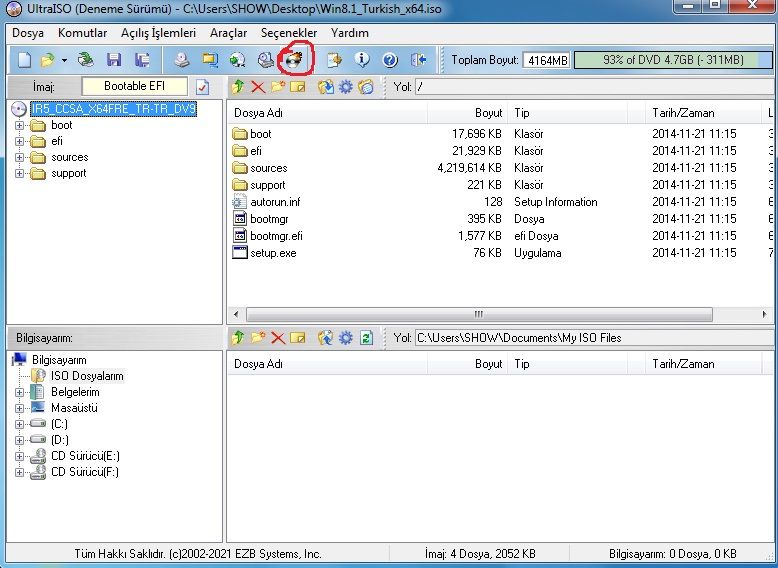
Task: Click the Exit door icon in toolbar
Action: pos(419,60)
